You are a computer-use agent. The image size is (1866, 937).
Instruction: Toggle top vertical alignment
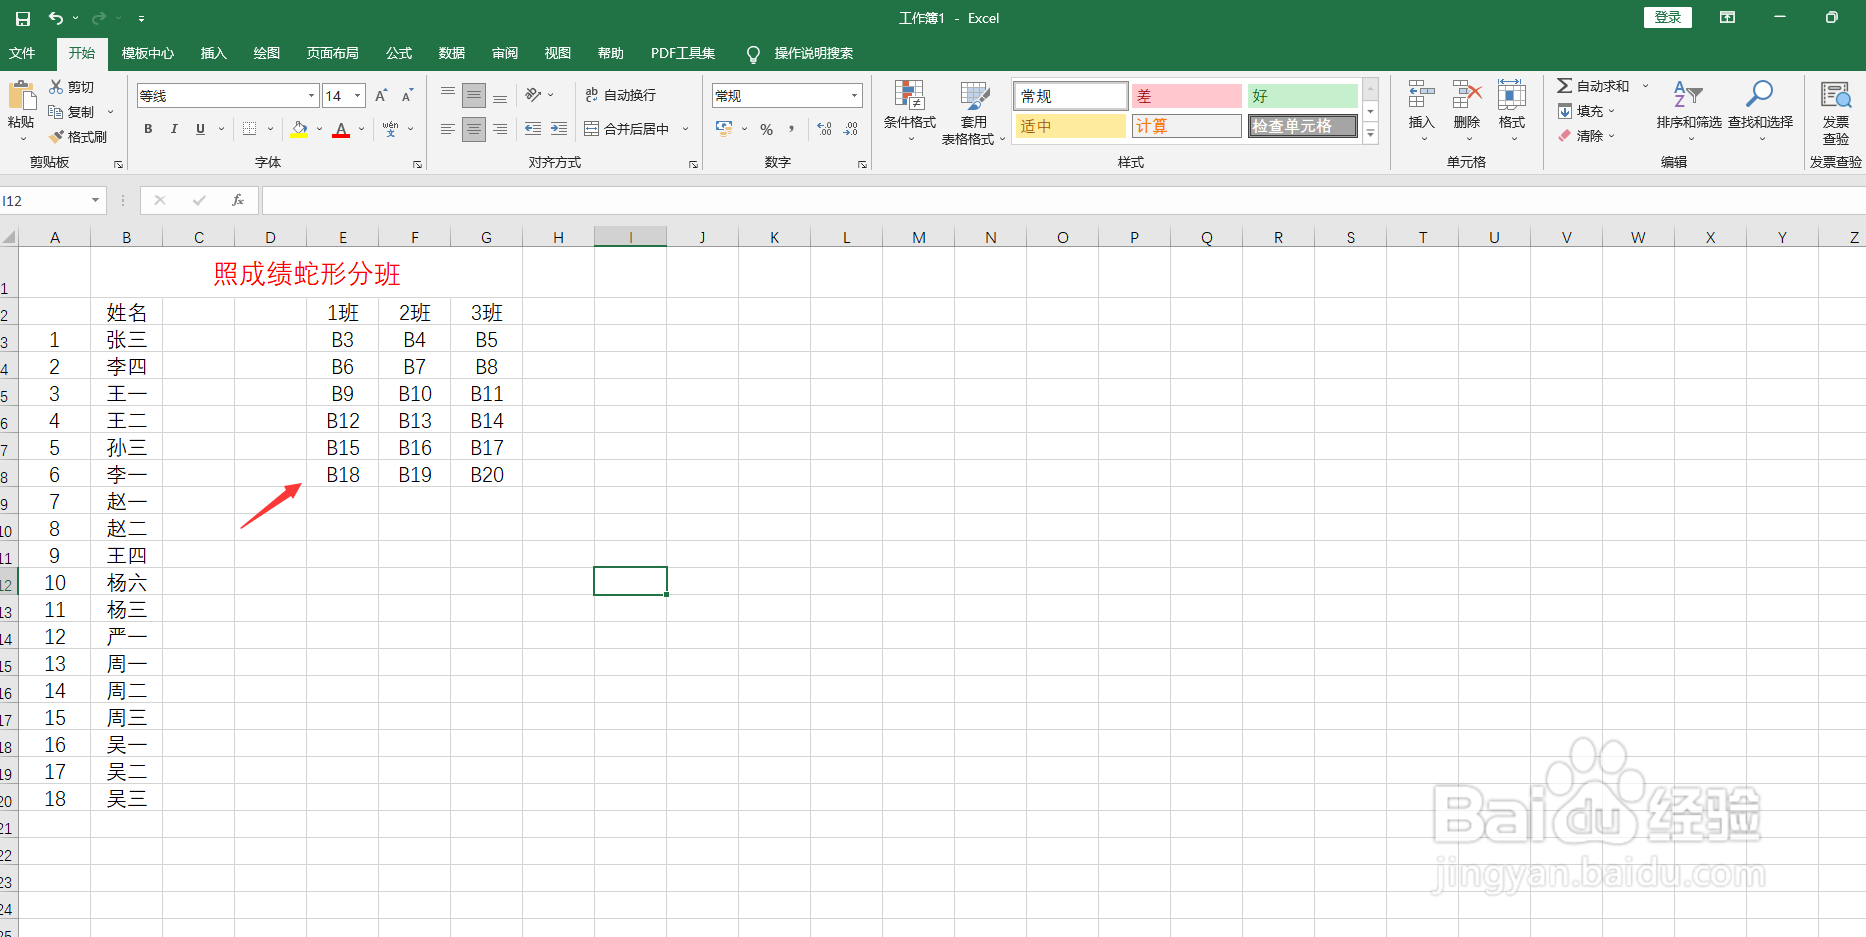(448, 95)
